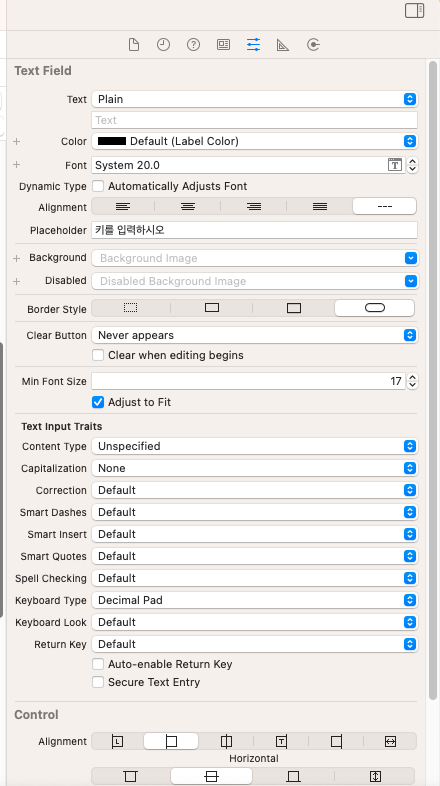Add a Font variation with plus button
This screenshot has width=440, height=786.
(x=17, y=164)
